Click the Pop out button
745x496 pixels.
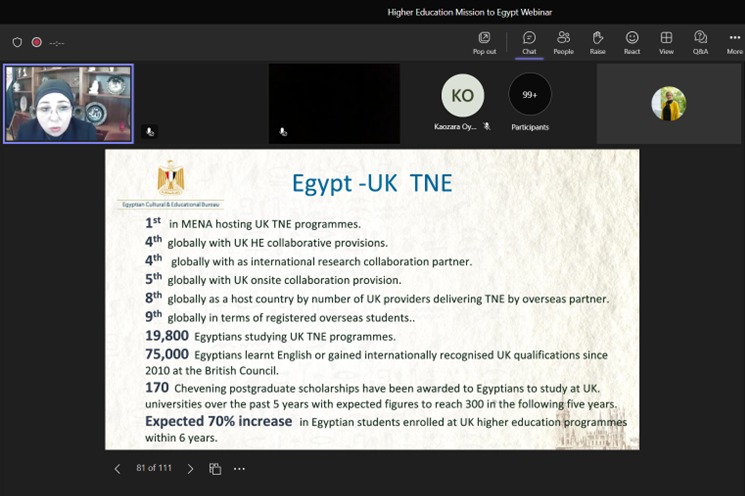click(x=484, y=42)
